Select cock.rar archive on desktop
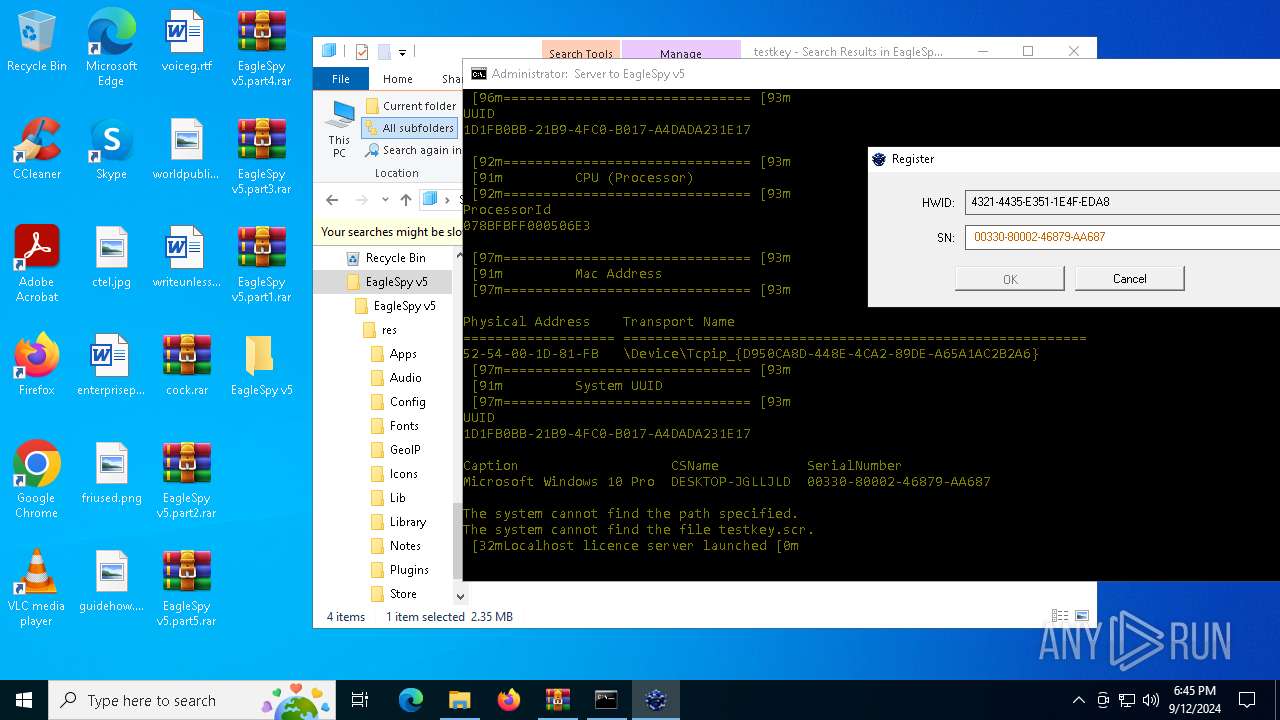The width and height of the screenshot is (1280, 720). pyautogui.click(x=187, y=365)
